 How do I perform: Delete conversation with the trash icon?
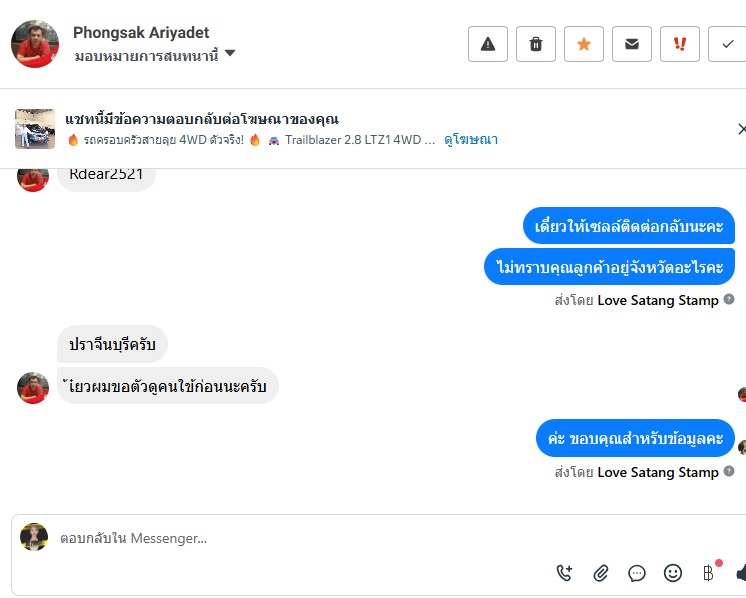tap(536, 44)
